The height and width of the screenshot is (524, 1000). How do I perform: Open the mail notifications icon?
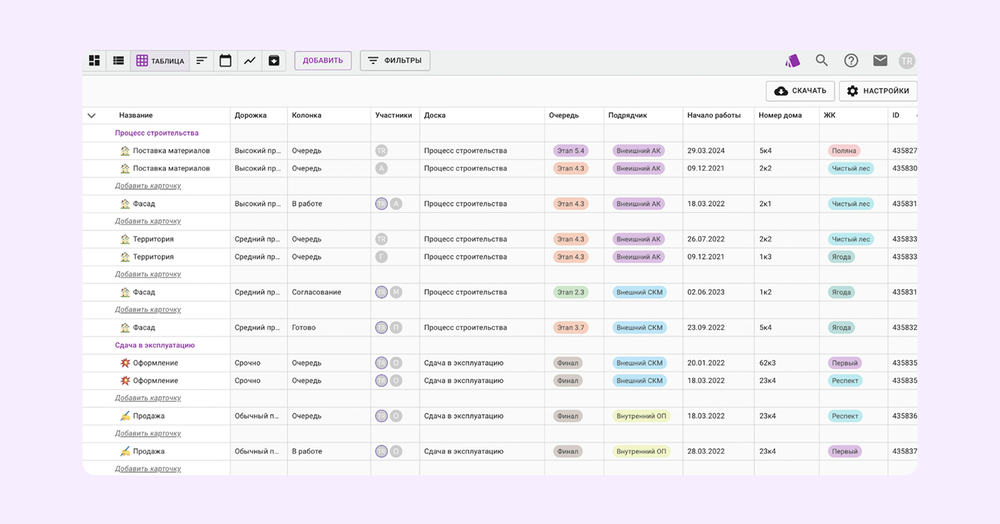coord(880,61)
